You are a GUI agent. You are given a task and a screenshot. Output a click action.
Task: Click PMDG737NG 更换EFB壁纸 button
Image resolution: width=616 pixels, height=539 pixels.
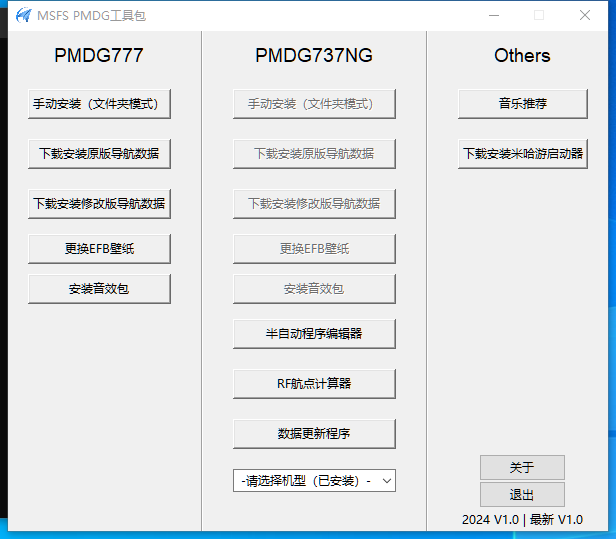point(314,249)
